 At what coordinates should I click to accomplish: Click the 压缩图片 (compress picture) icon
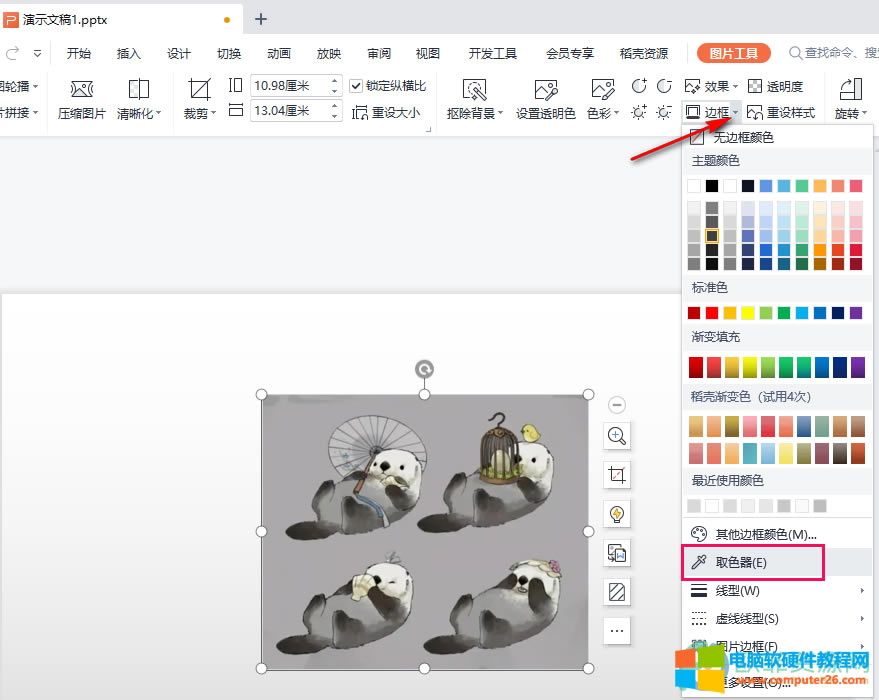pos(82,90)
